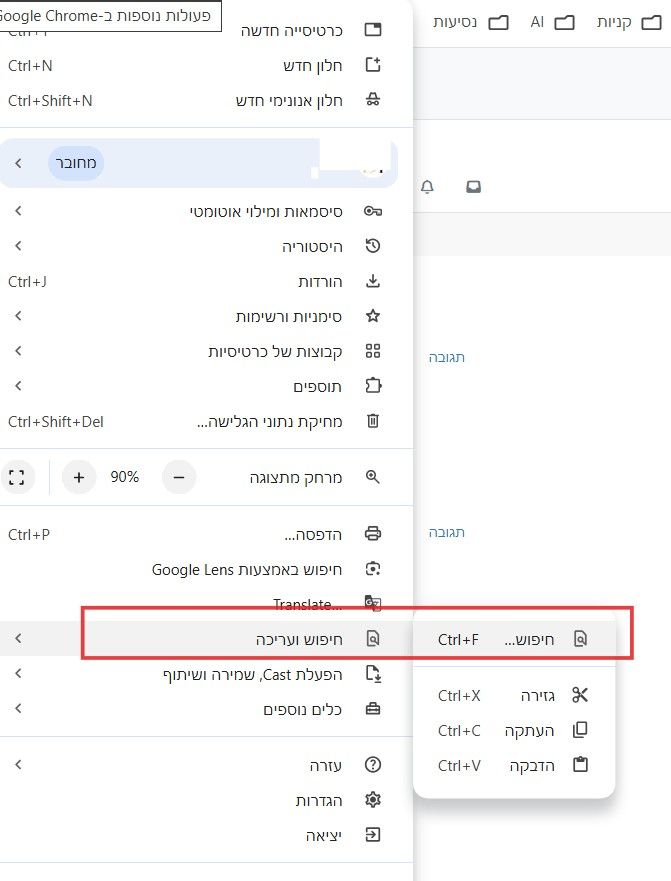The image size is (671, 881).
Task: Increase zoom with plus button
Action: (79, 477)
